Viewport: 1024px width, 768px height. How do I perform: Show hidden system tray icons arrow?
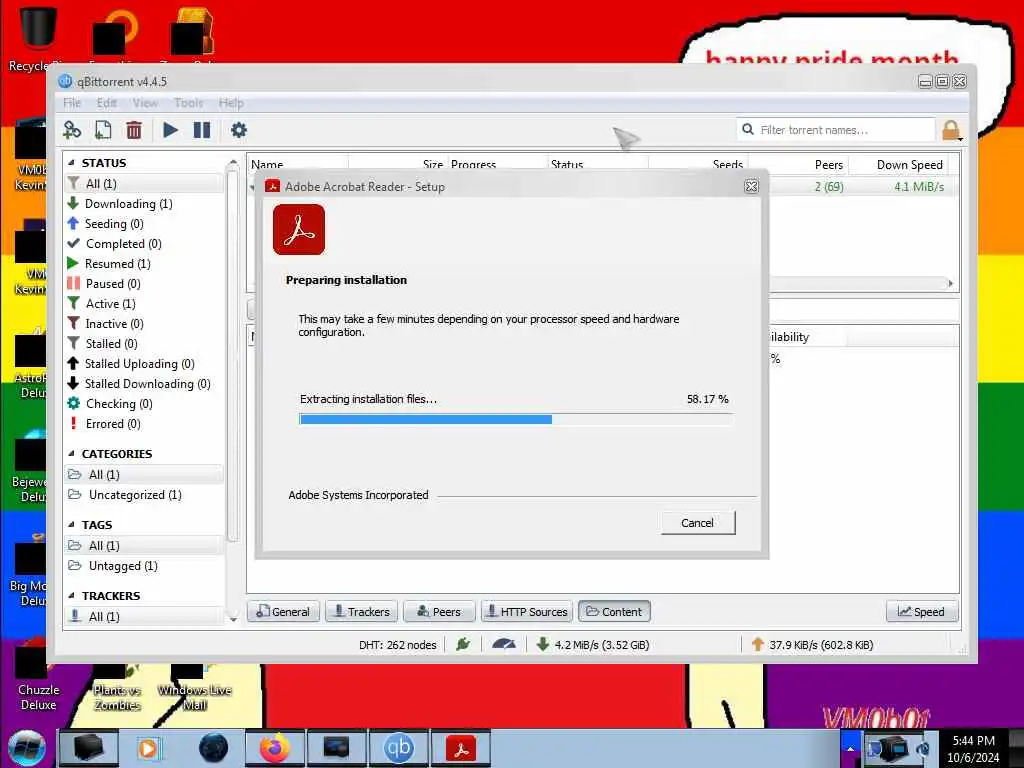coord(850,748)
